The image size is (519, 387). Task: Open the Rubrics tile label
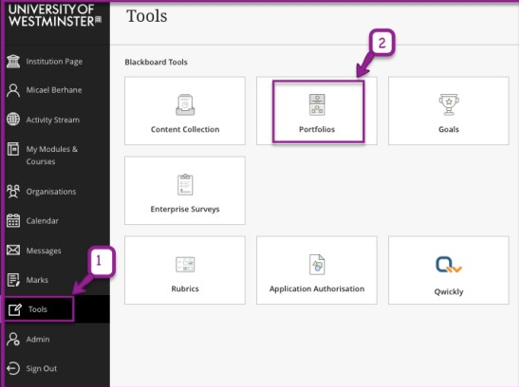[x=185, y=289]
